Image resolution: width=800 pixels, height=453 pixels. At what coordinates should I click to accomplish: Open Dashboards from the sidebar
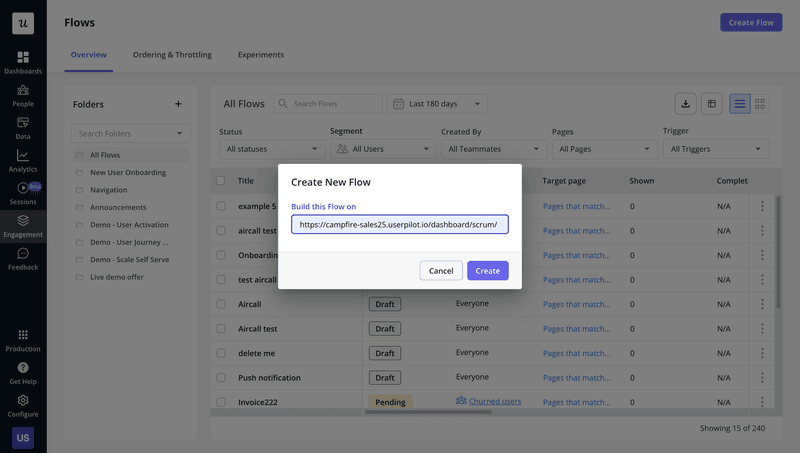click(x=23, y=62)
